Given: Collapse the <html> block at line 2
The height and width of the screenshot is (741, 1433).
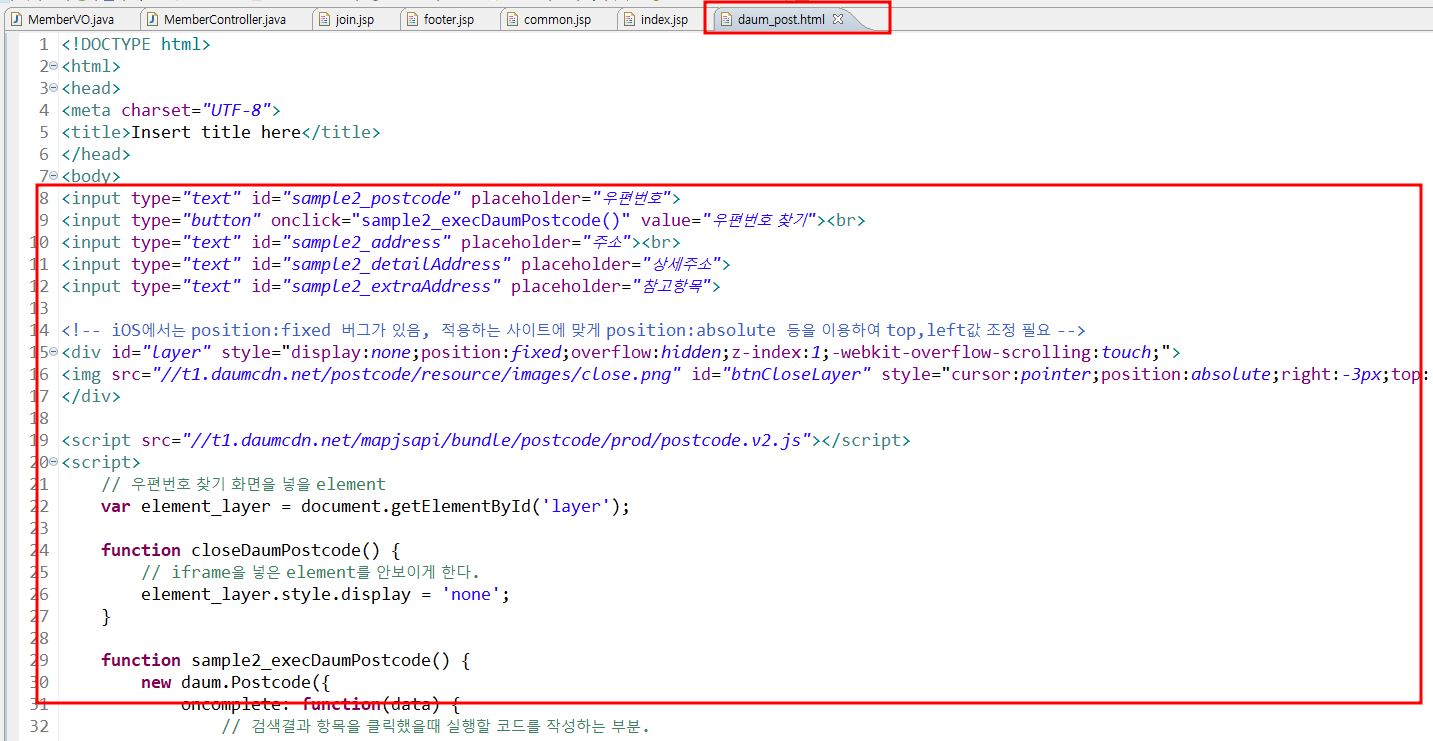Looking at the screenshot, I should 53,67.
